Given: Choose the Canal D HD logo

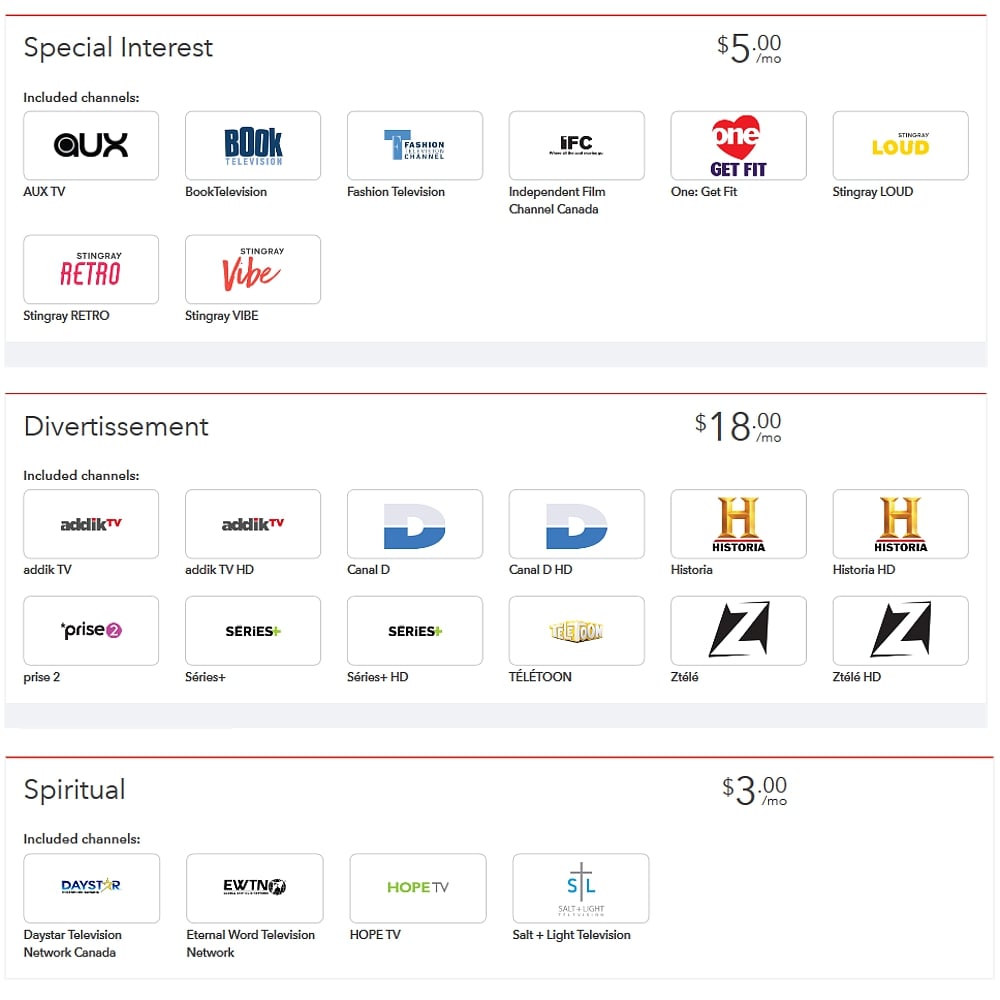Looking at the screenshot, I should click(577, 524).
